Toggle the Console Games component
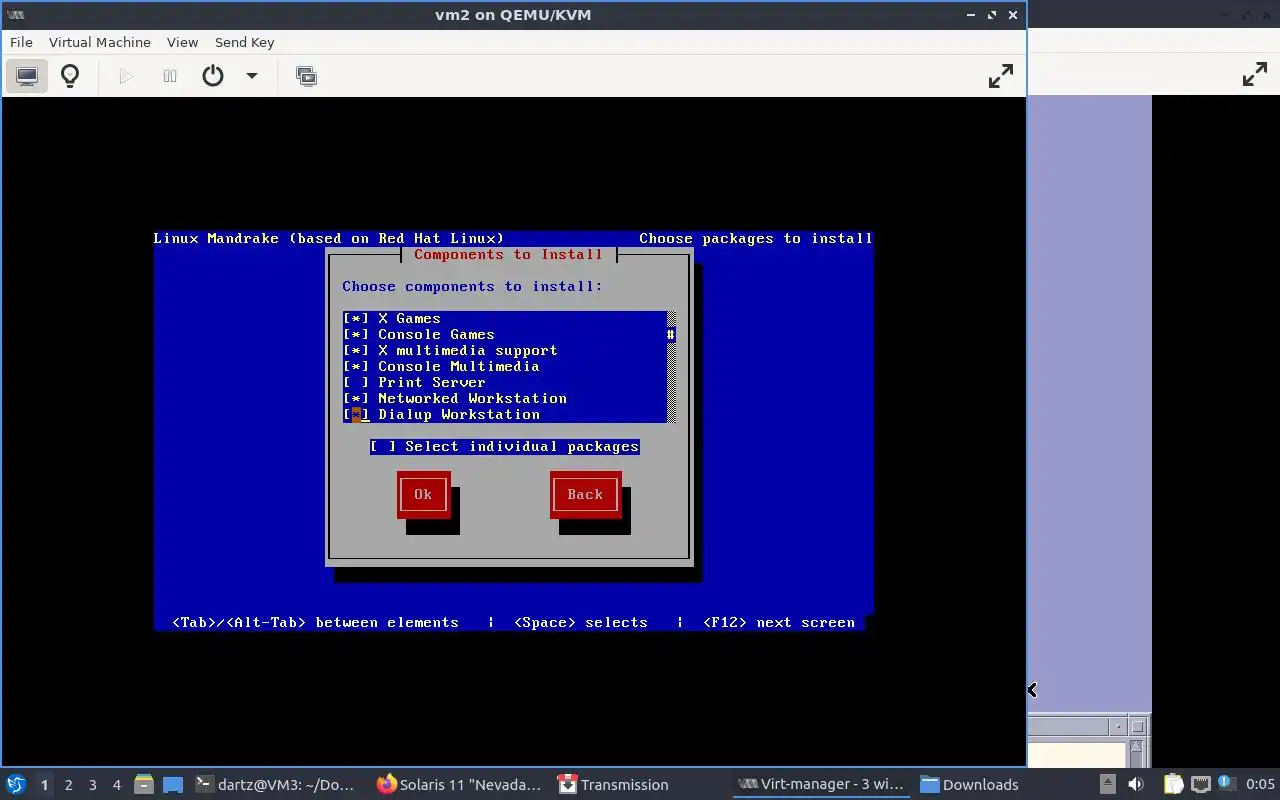 pyautogui.click(x=505, y=334)
